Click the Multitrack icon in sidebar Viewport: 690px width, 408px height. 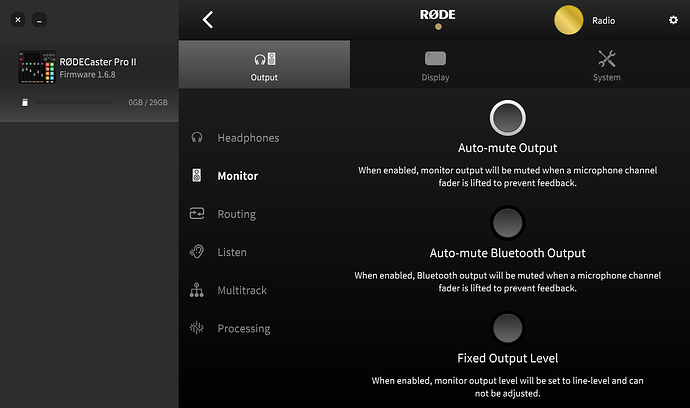[x=197, y=290]
